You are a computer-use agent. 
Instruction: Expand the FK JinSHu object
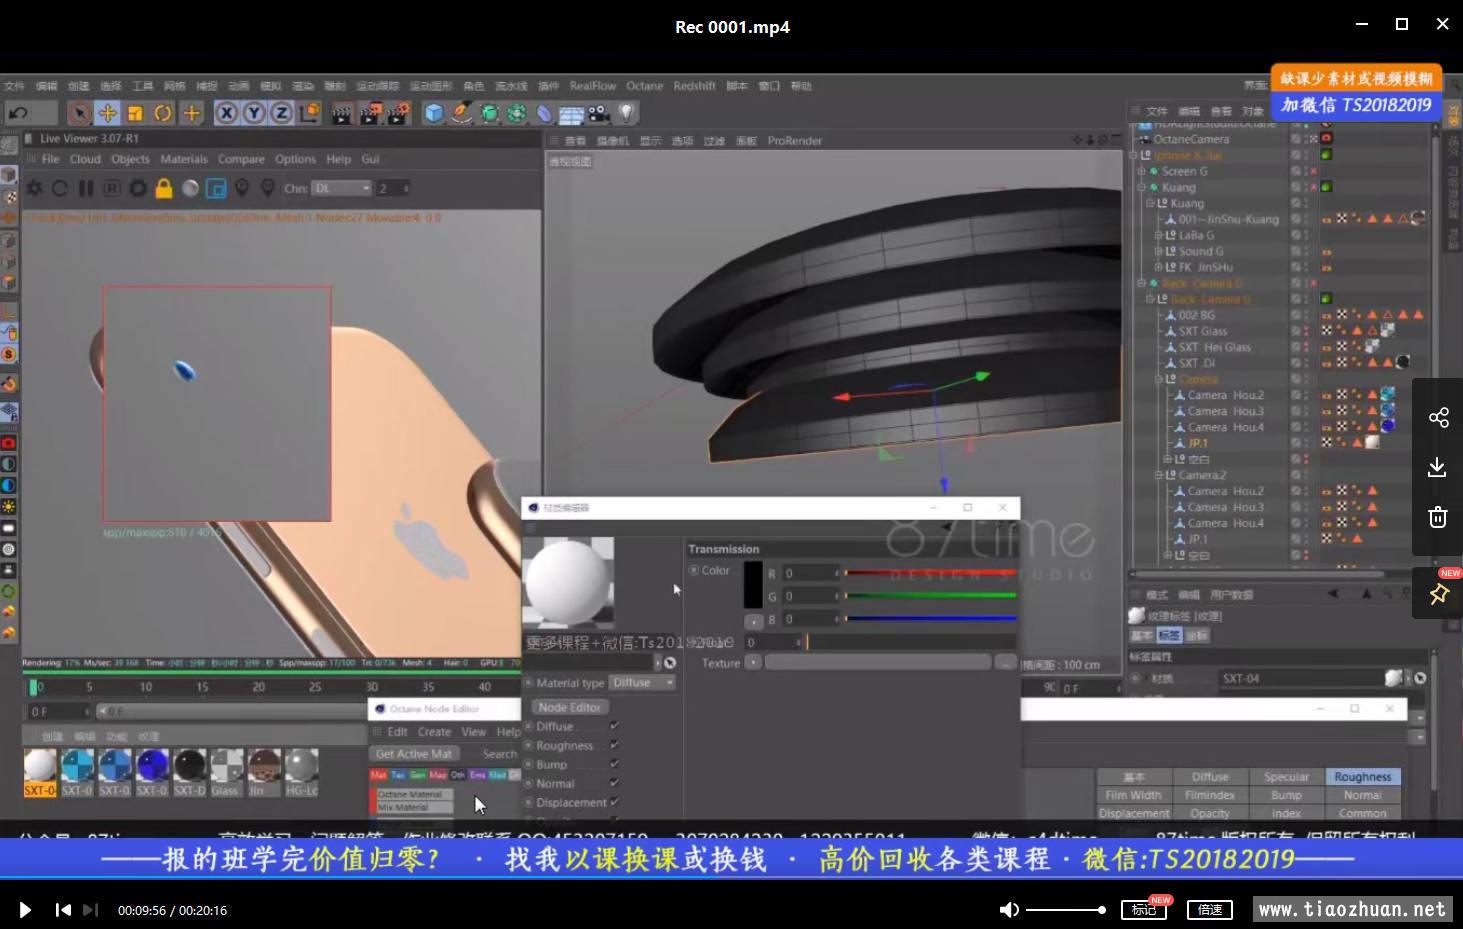pyautogui.click(x=1158, y=267)
